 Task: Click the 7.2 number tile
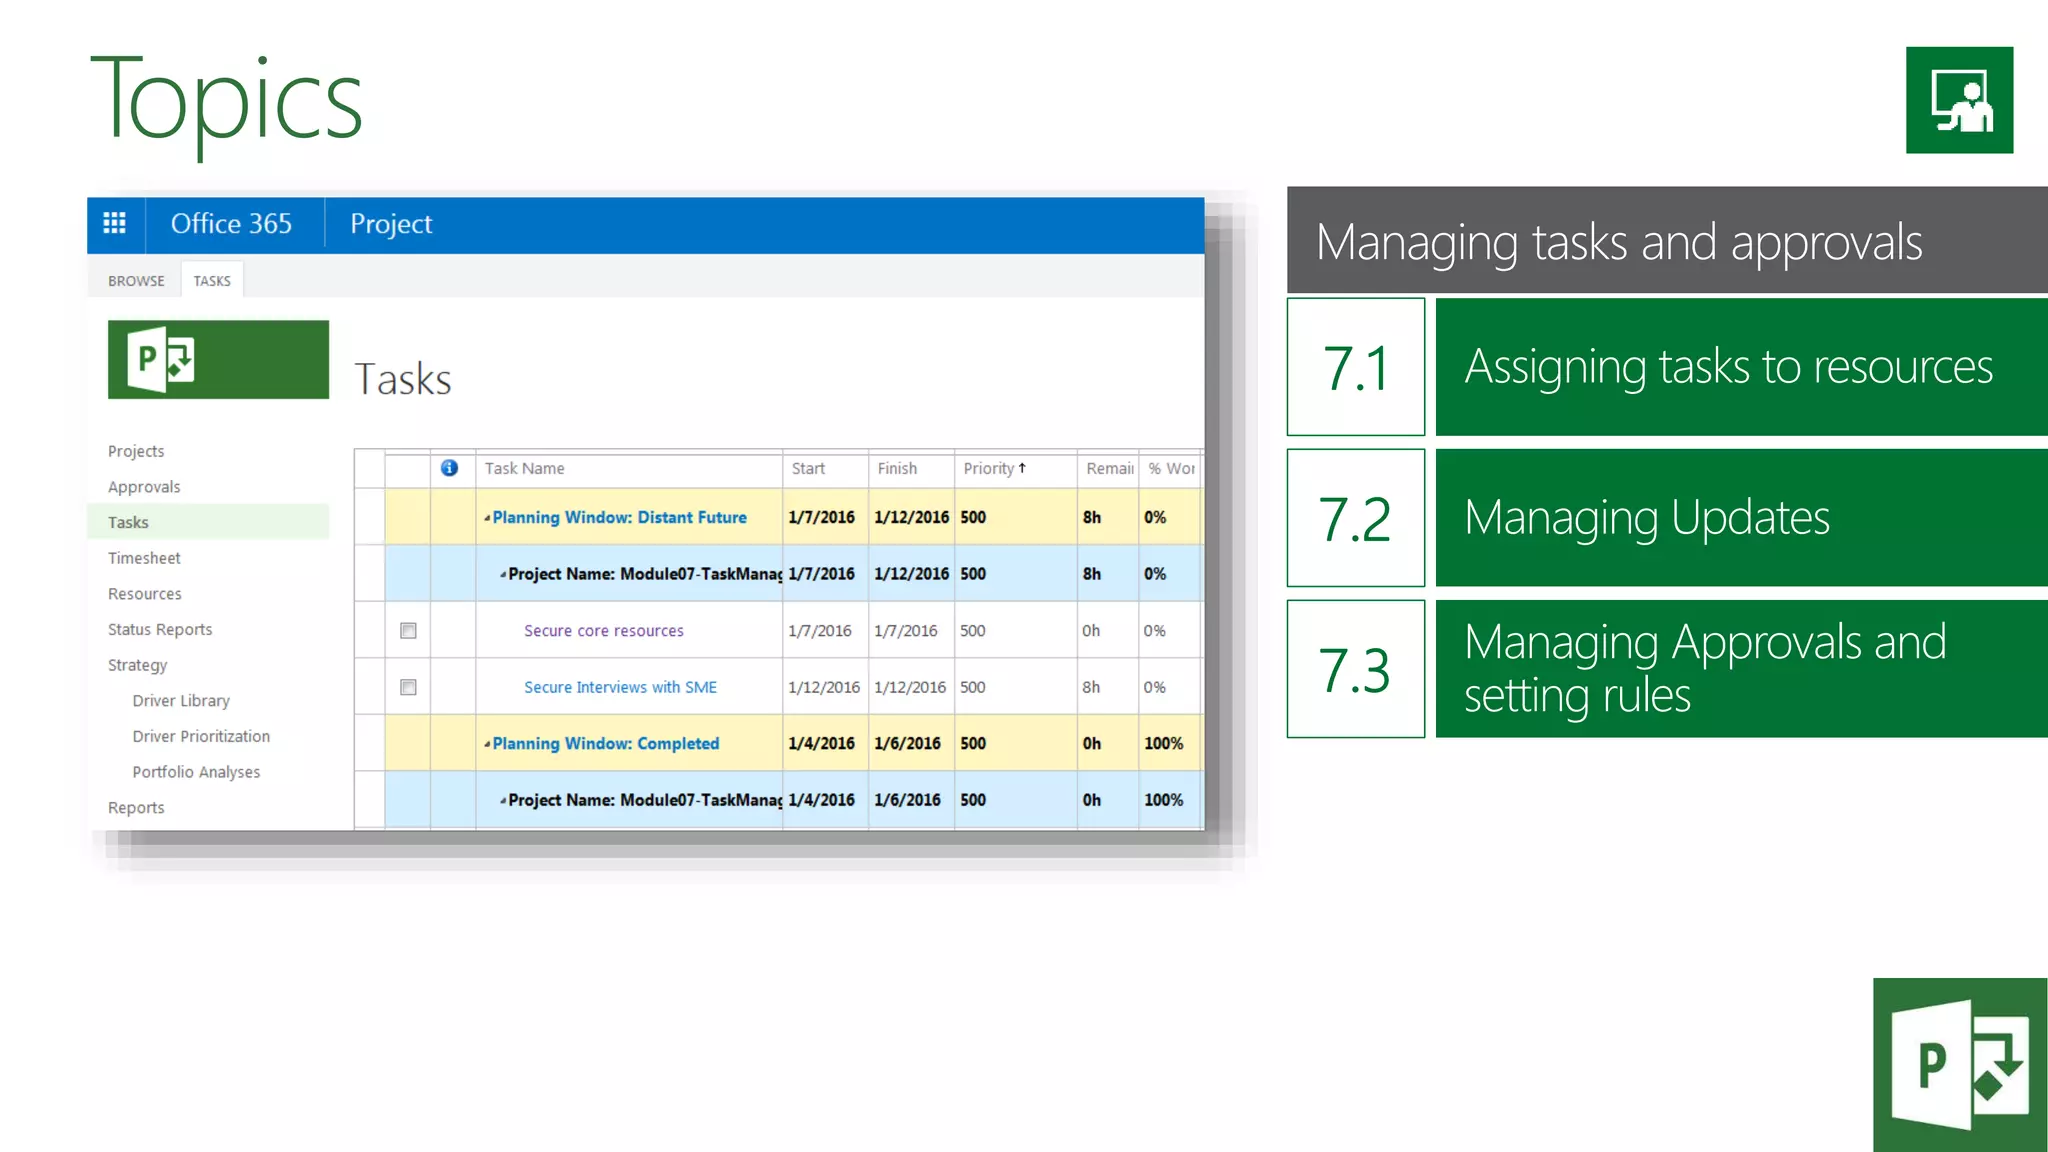(x=1356, y=518)
